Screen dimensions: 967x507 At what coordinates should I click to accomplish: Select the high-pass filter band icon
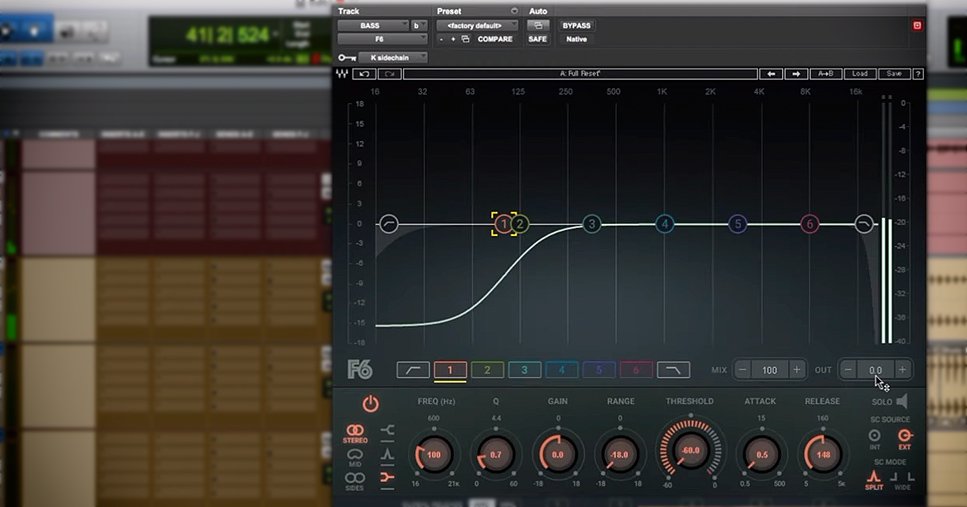click(x=412, y=370)
